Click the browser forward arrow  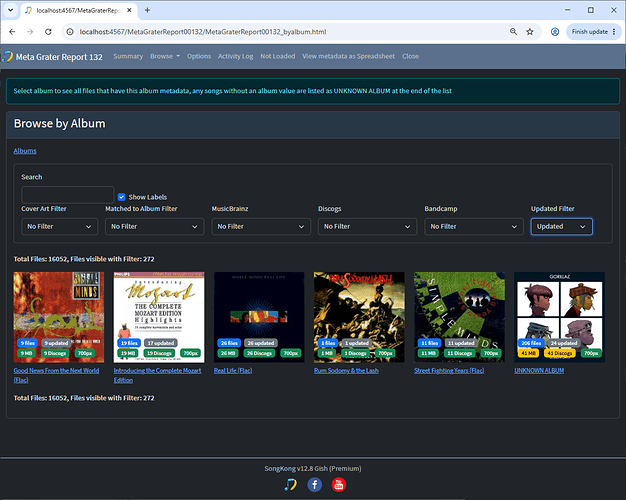tap(30, 32)
